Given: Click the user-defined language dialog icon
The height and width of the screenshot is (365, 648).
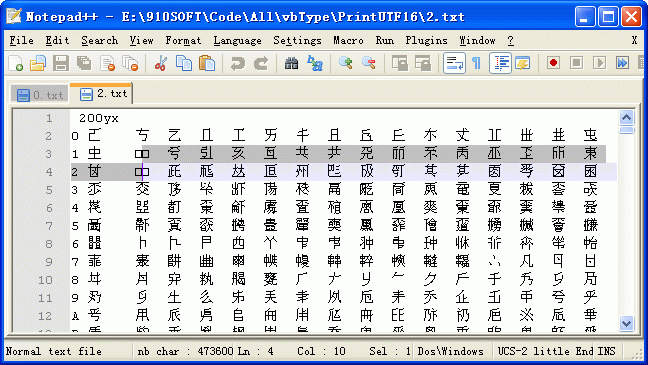Looking at the screenshot, I should 523,63.
